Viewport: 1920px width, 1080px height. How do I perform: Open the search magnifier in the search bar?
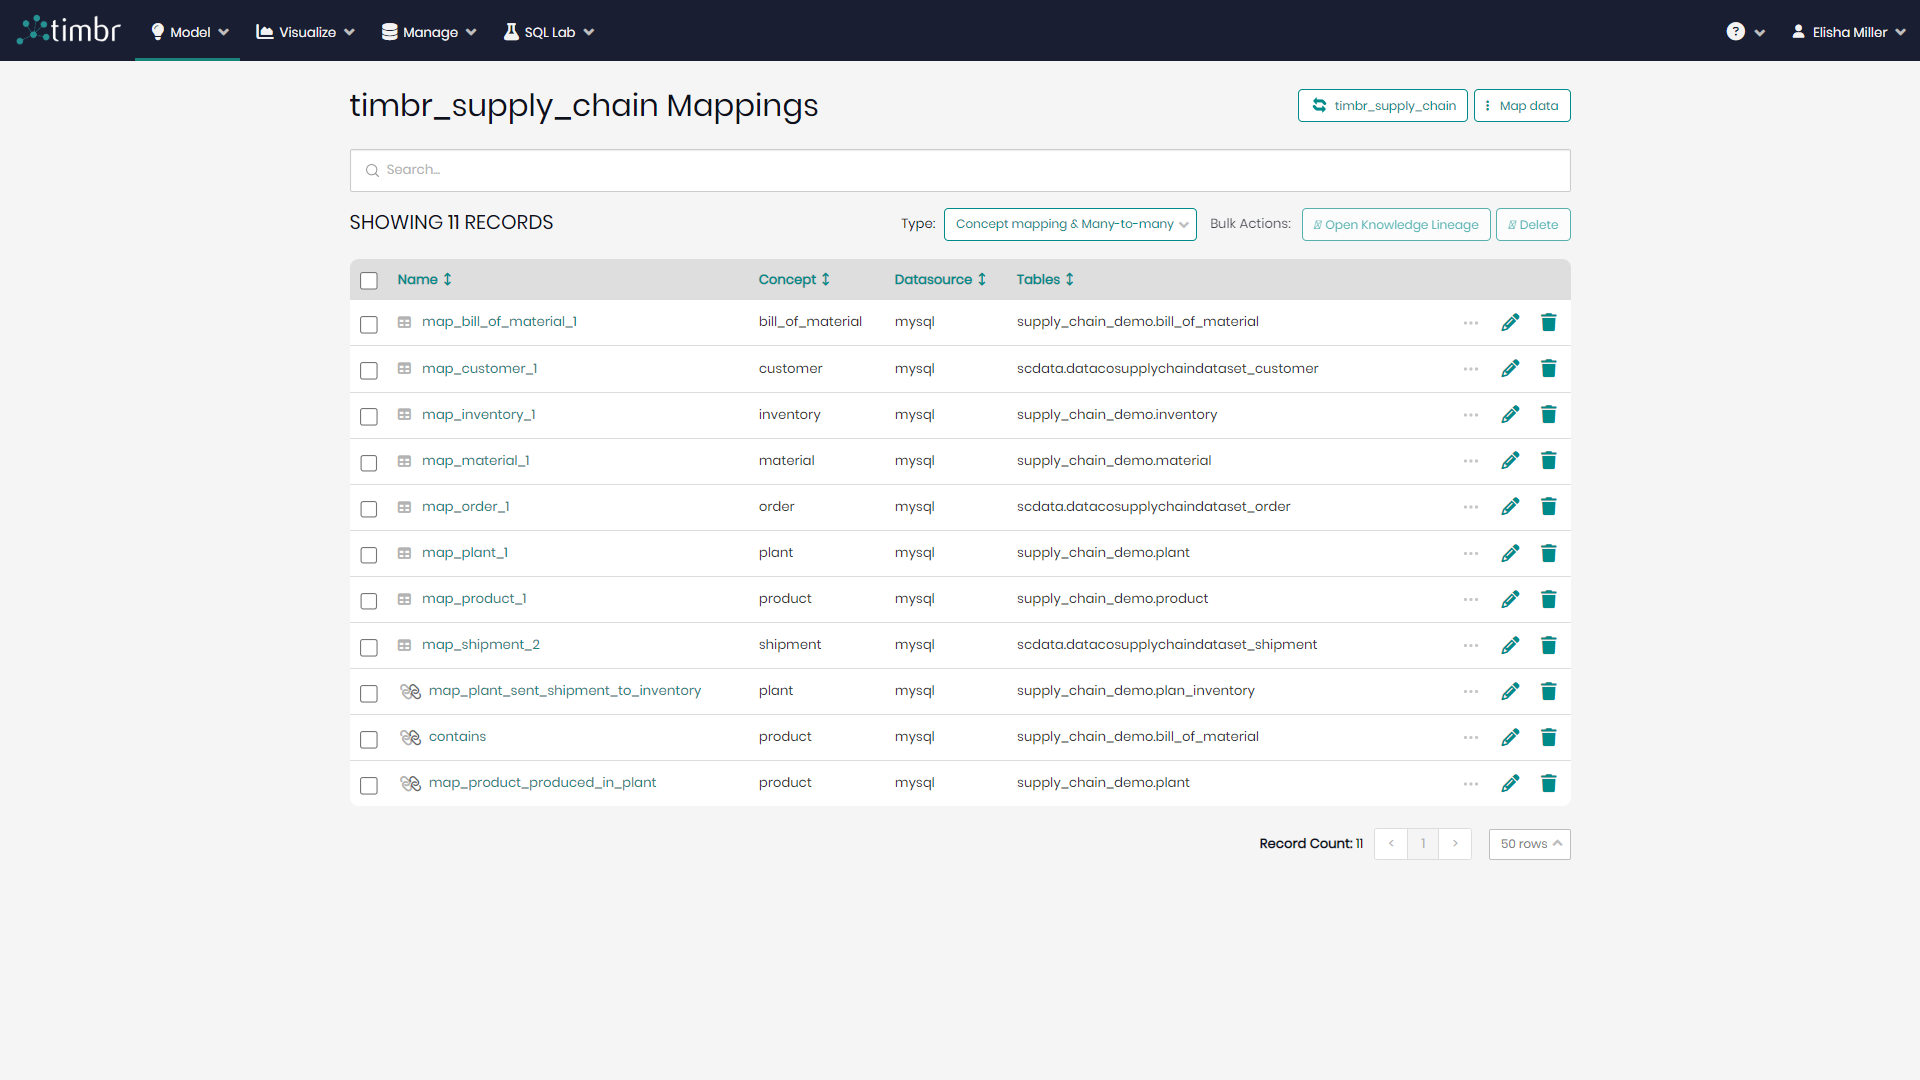[373, 170]
